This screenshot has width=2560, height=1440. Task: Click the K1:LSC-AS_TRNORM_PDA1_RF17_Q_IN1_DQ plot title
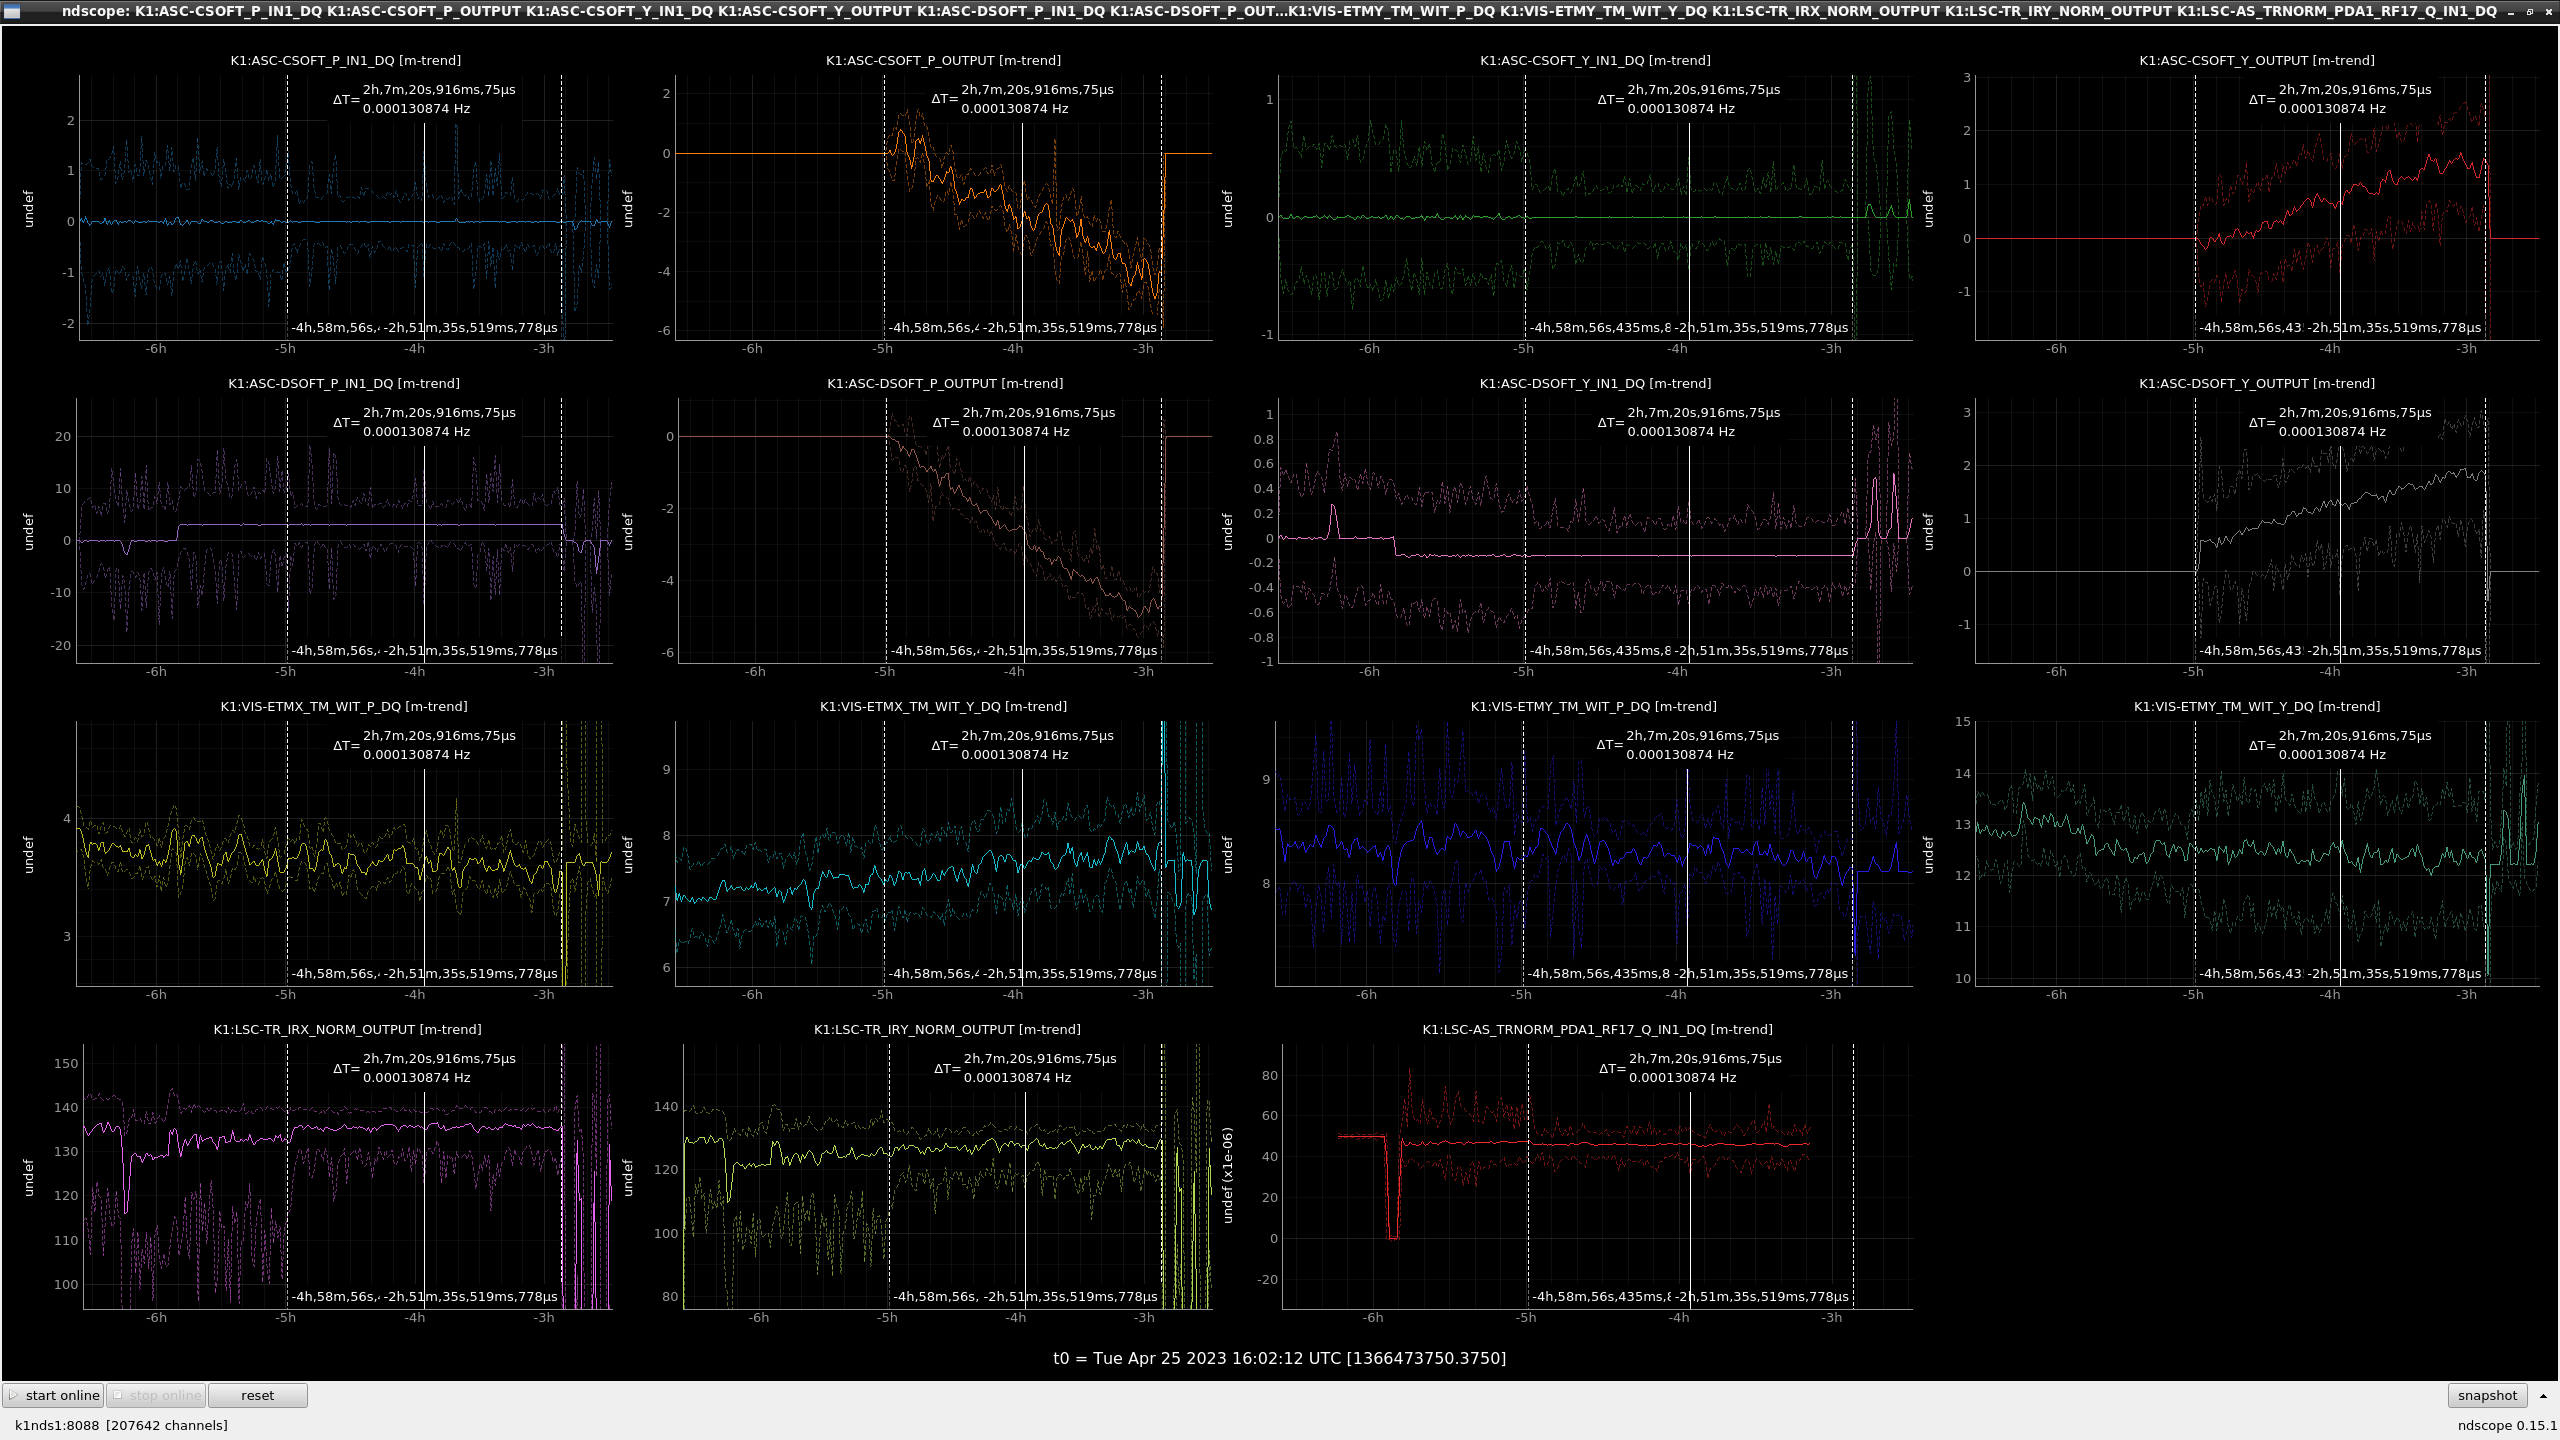[1597, 1029]
